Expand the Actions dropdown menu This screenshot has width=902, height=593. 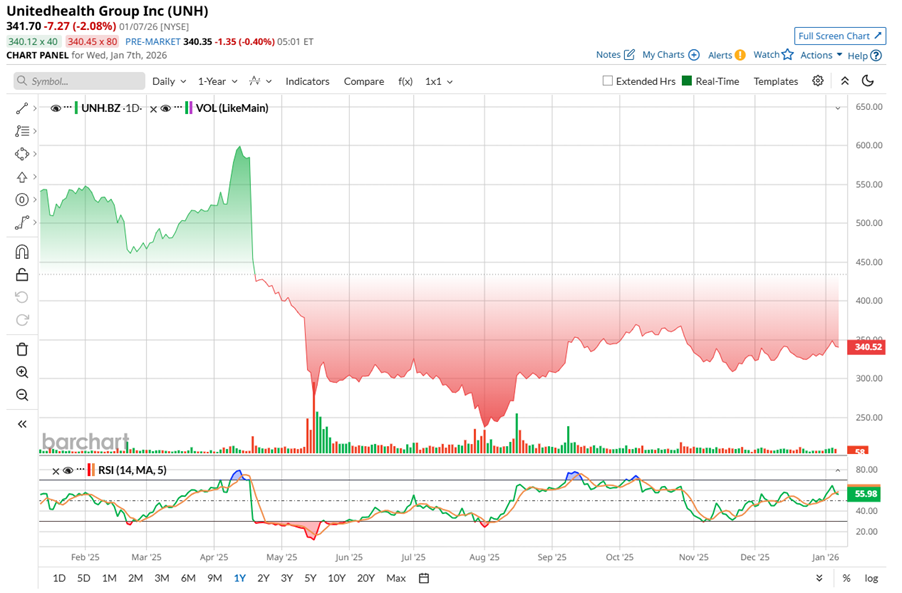point(821,55)
